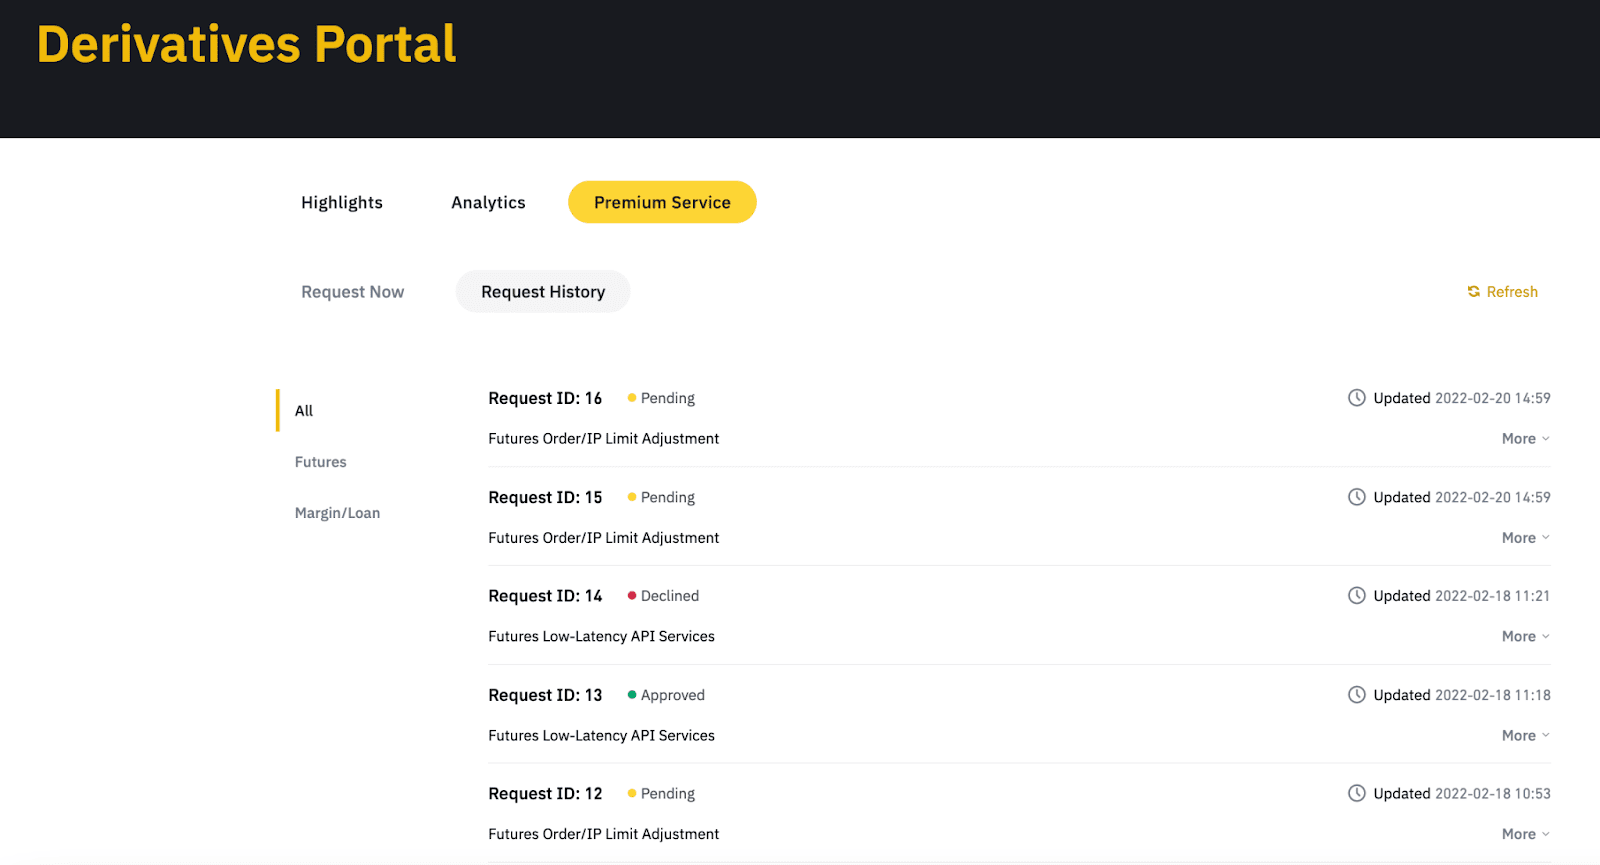
Task: Click the refresh icon beside Refresh
Action: (1473, 292)
